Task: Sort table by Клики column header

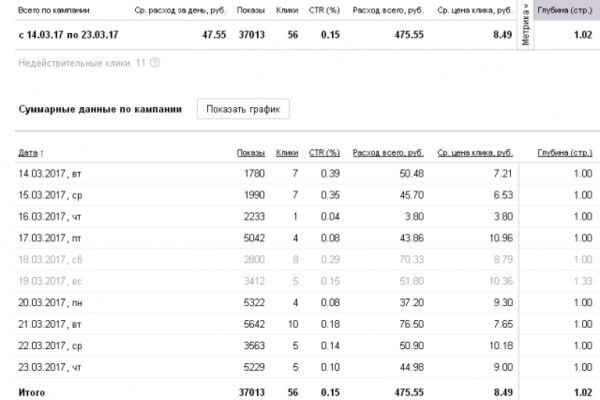Action: point(287,153)
